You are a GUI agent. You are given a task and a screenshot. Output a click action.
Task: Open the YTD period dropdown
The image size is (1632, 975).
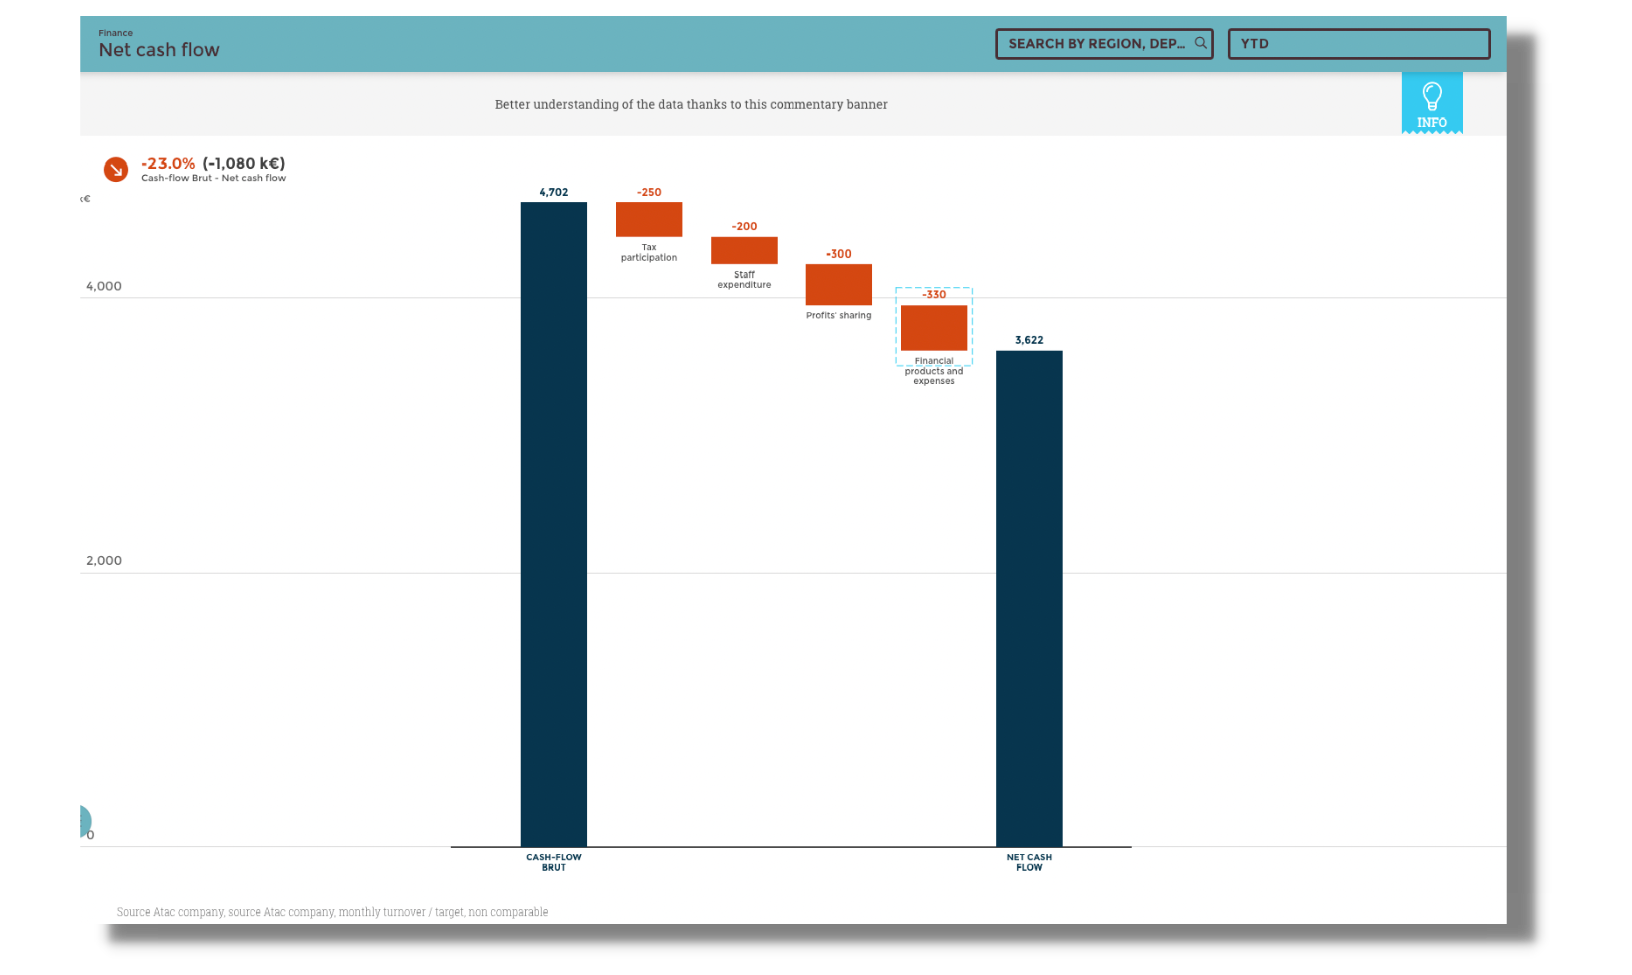pos(1358,44)
